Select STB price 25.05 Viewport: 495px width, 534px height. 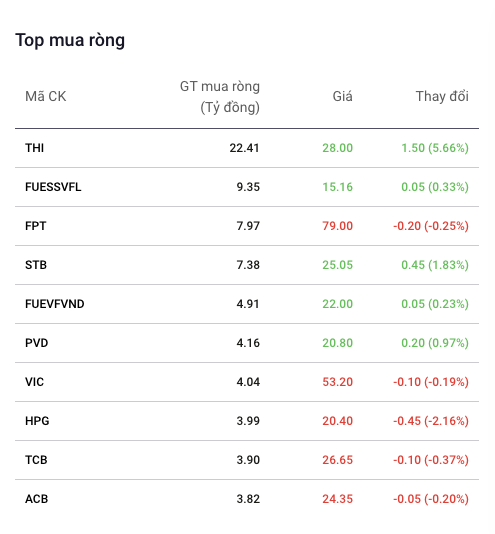[x=337, y=265]
